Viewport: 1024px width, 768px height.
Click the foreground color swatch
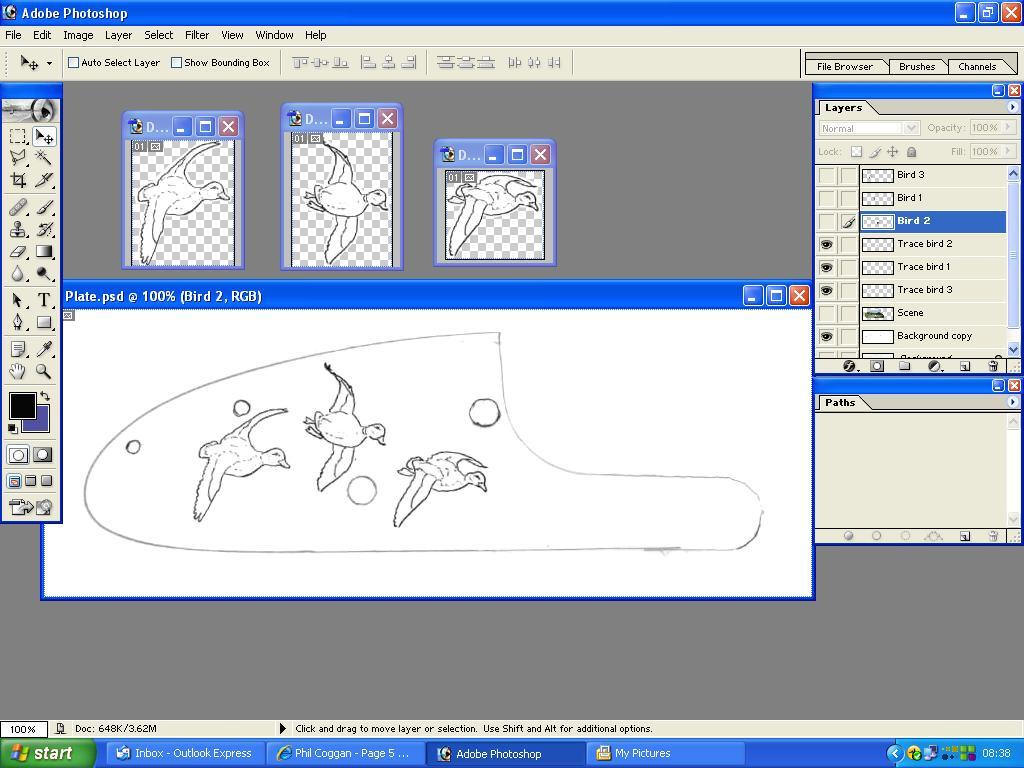click(22, 404)
